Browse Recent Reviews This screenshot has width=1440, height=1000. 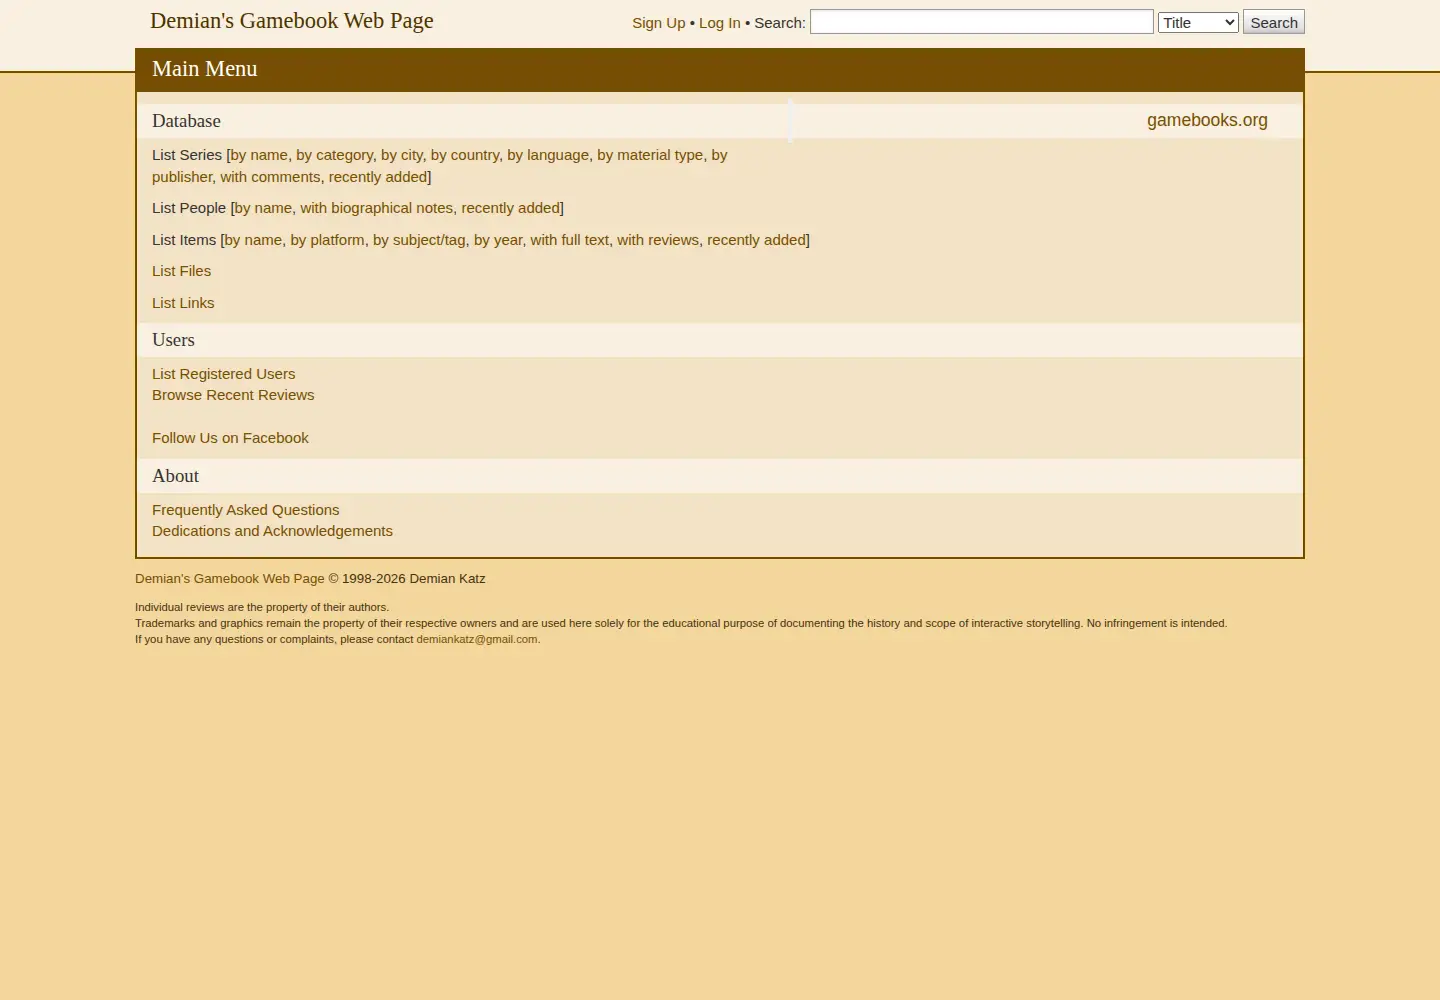[x=233, y=395]
